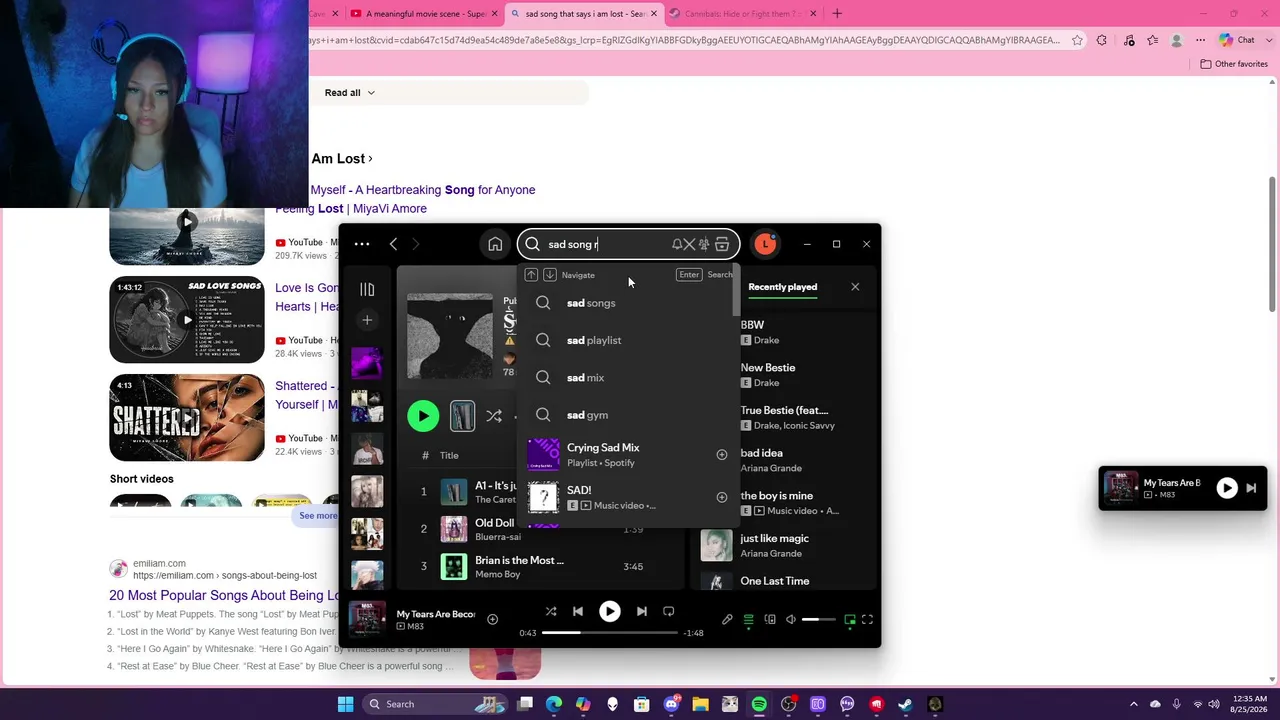Select 'sad playlist' search suggestion

pos(630,340)
